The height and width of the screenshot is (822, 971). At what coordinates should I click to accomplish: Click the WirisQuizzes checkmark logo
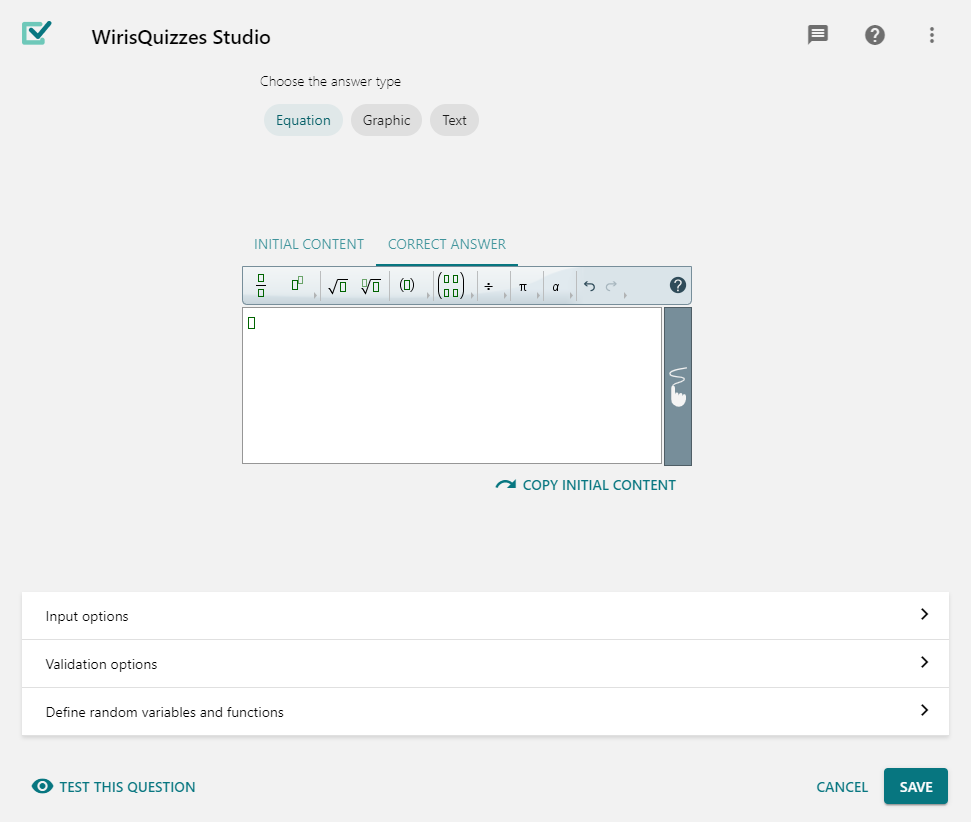37,33
